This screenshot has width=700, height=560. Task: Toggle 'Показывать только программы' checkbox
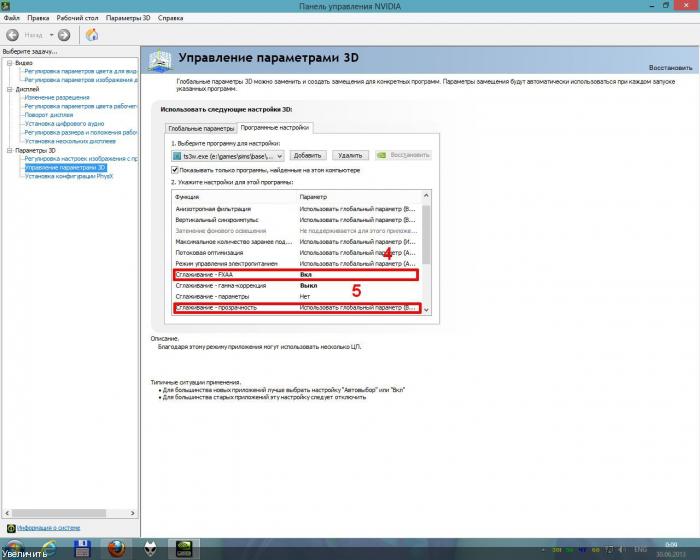click(175, 170)
